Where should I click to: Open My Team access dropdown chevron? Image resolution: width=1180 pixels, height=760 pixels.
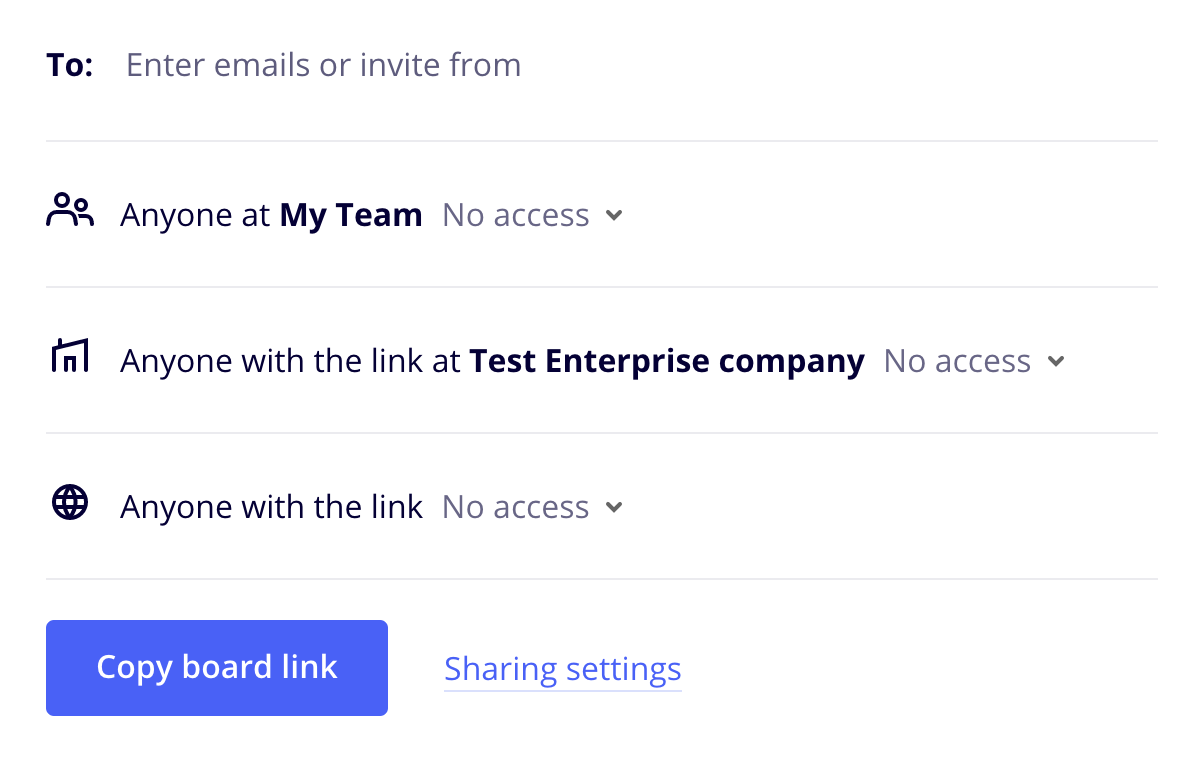pyautogui.click(x=614, y=216)
